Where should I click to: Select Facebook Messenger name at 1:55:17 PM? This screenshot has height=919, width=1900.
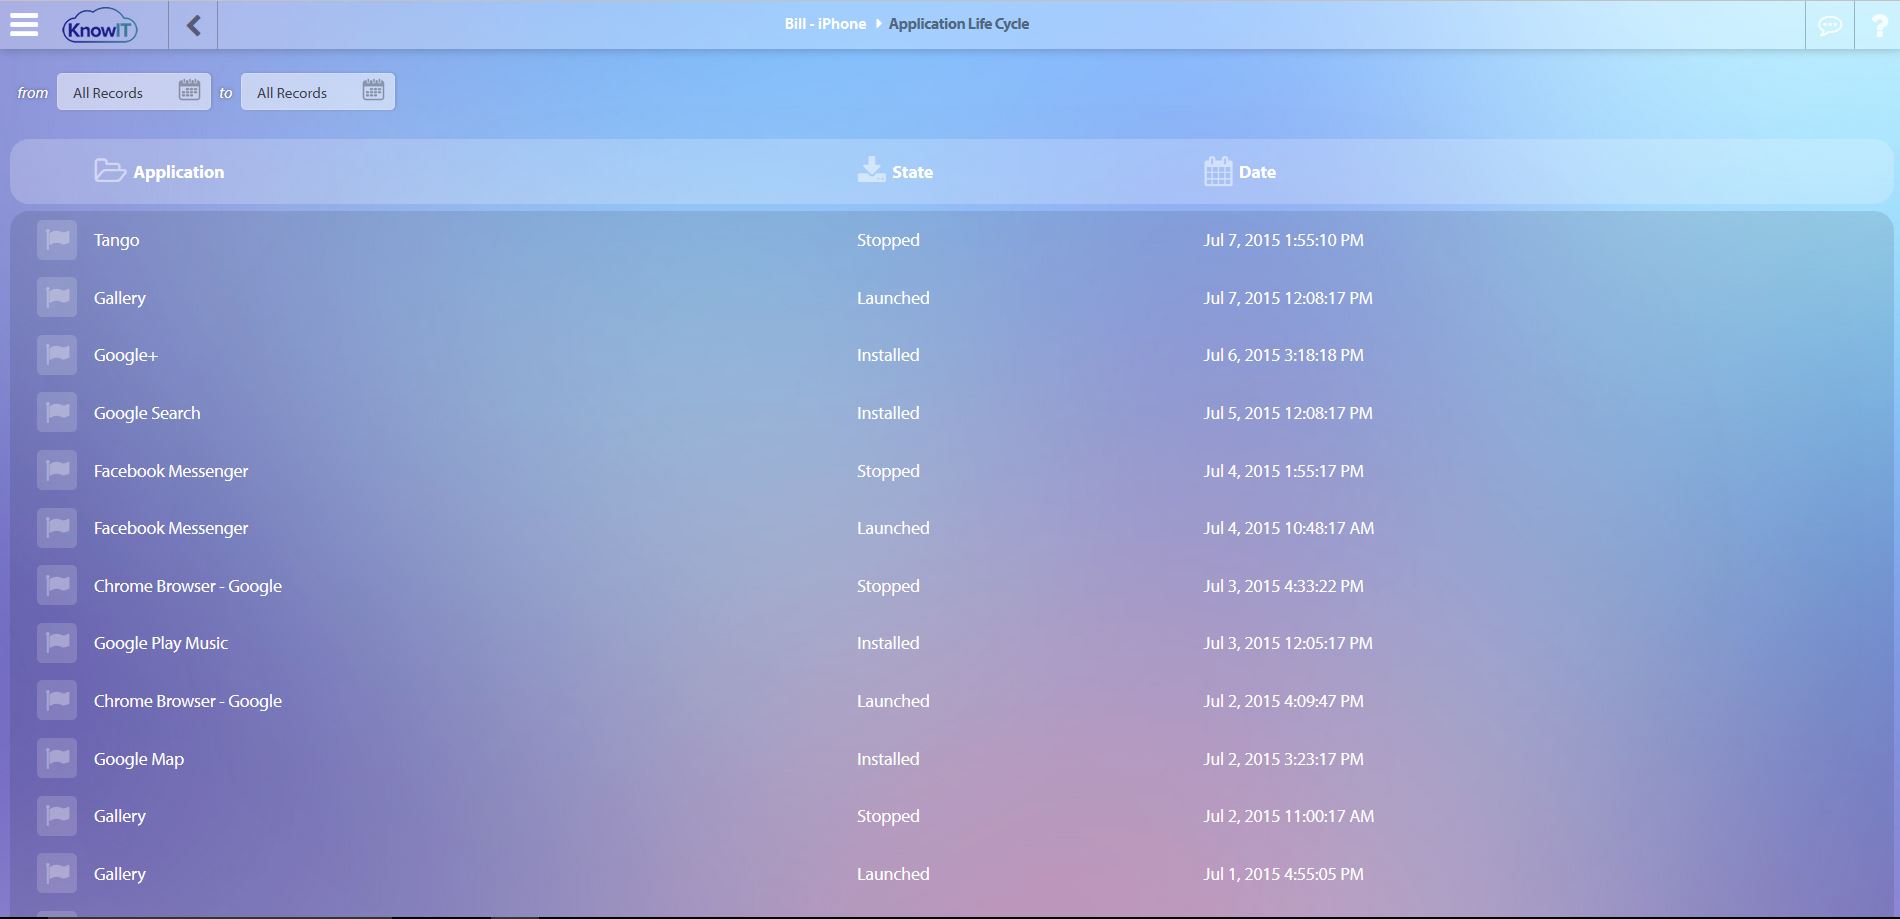click(171, 471)
